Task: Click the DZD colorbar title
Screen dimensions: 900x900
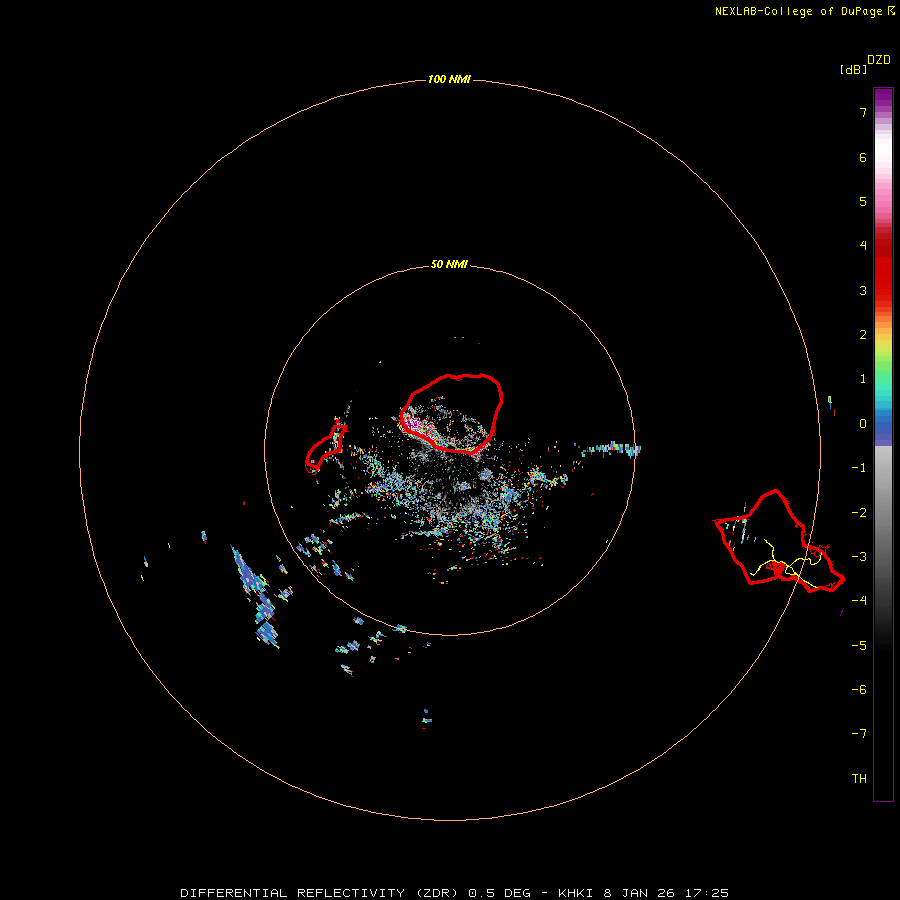Action: pos(879,60)
